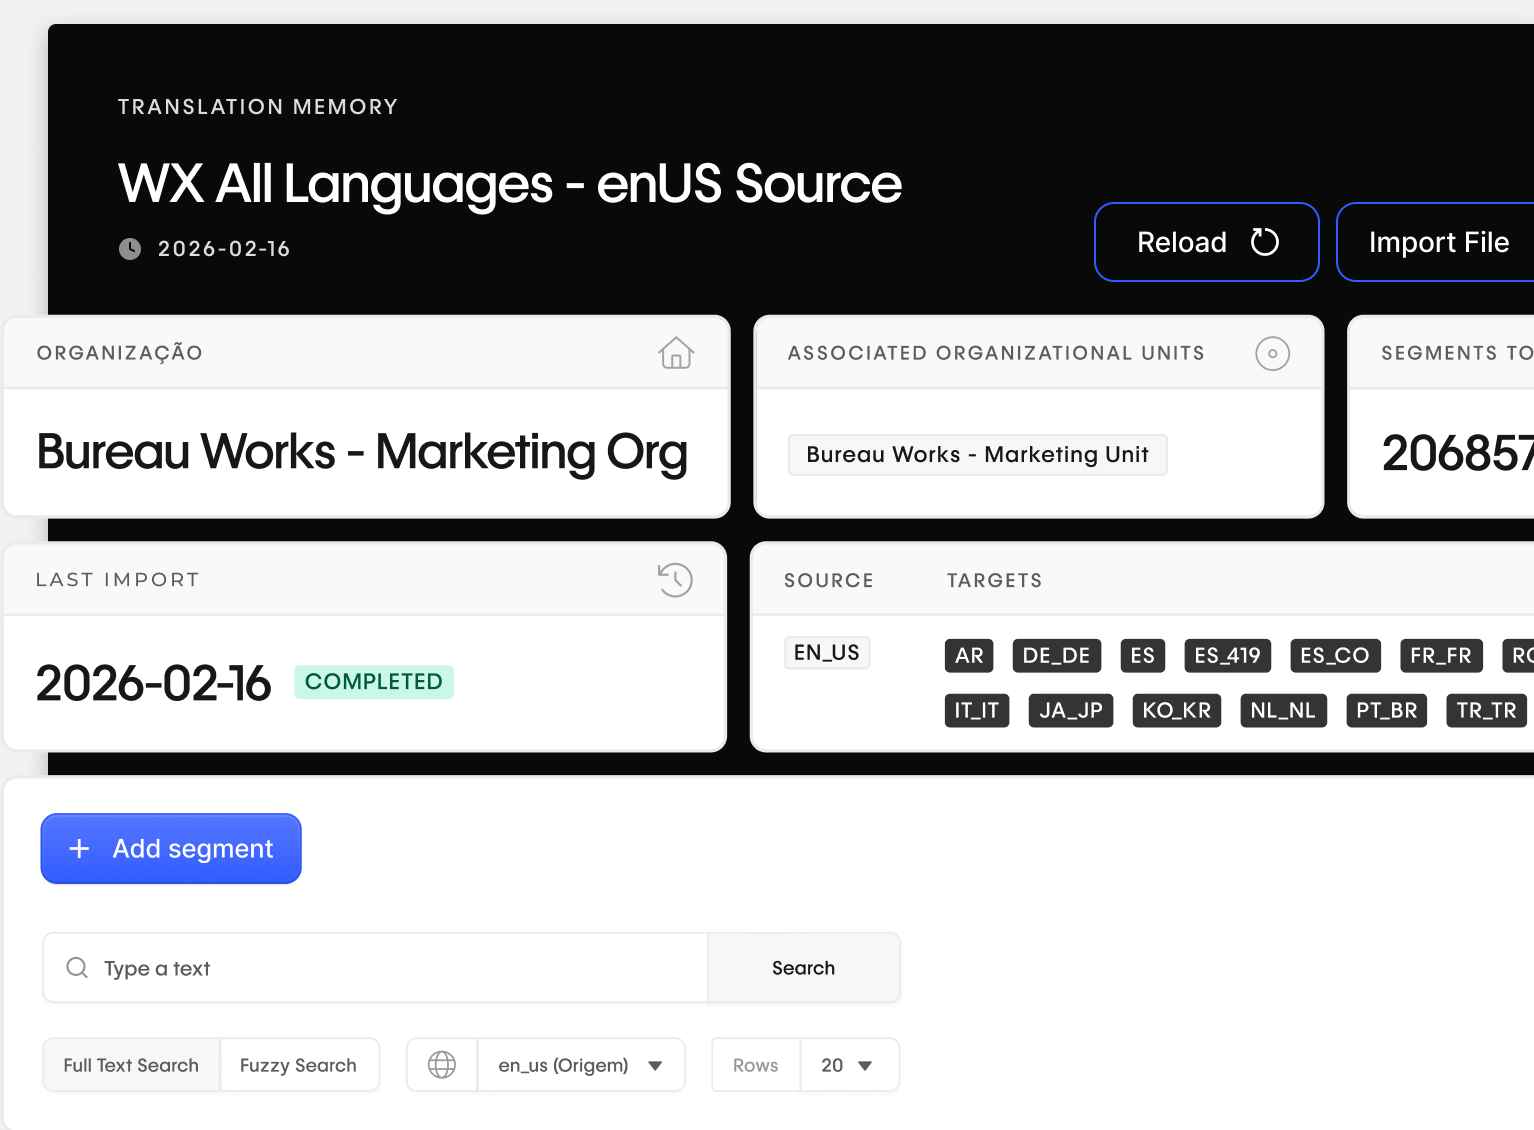Click the SOURCE column label
Screen dimensions: 1534x1130
pyautogui.click(x=829, y=581)
